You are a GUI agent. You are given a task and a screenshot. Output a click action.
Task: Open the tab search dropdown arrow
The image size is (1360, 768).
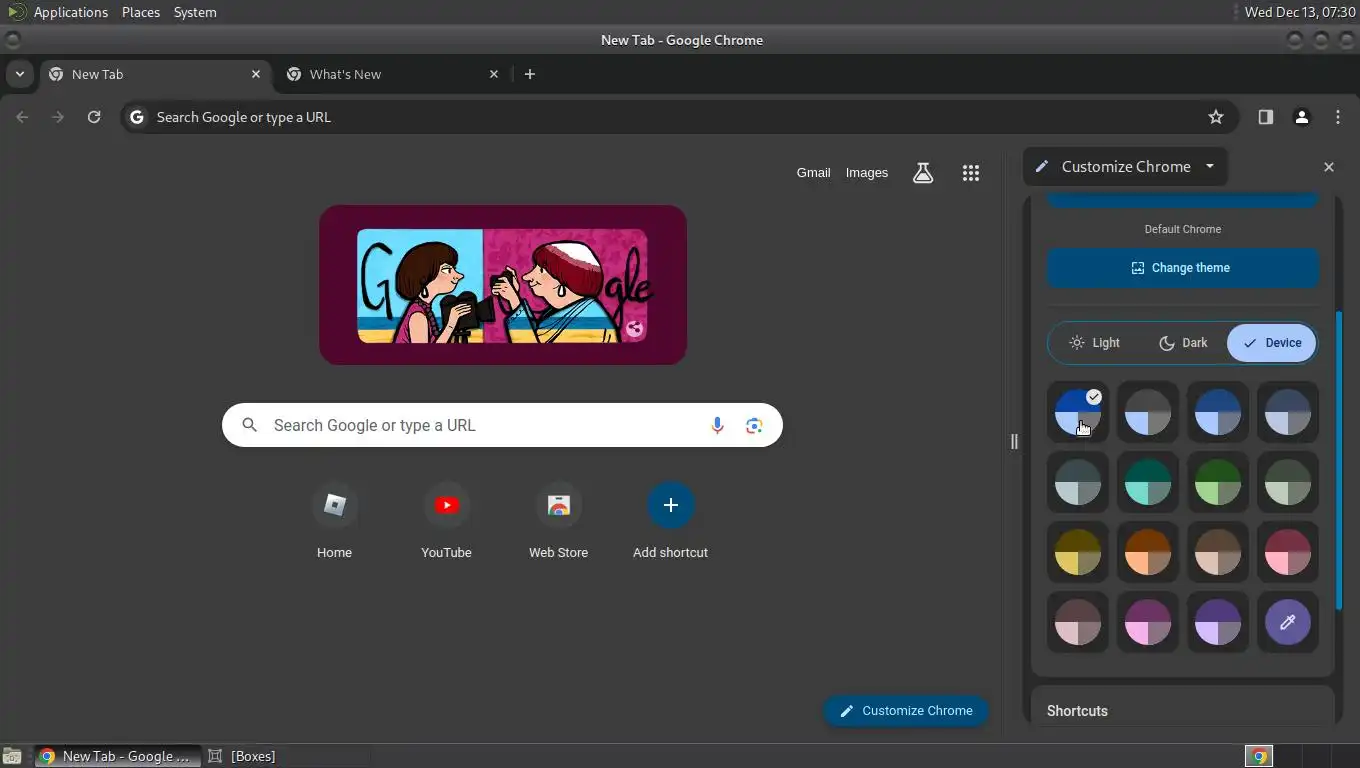click(x=19, y=74)
